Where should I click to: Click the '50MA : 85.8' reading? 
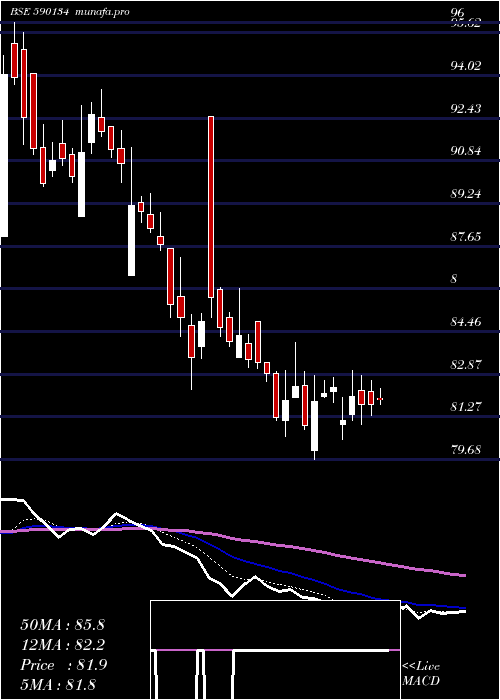tap(62, 625)
